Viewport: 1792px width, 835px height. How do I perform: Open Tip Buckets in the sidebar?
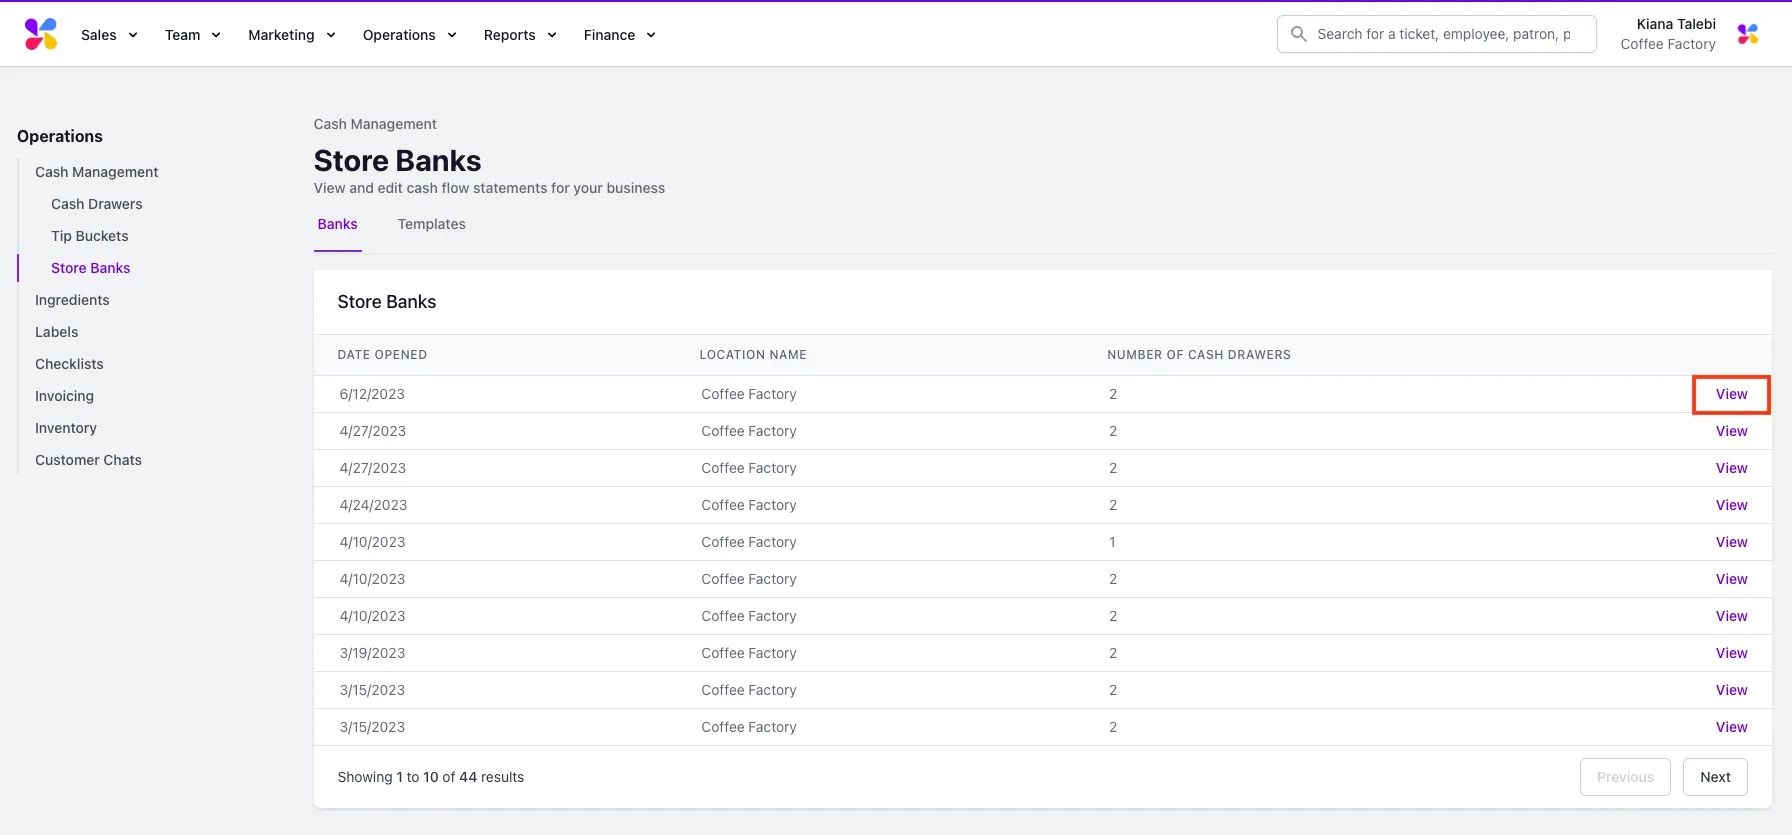[x=90, y=236]
